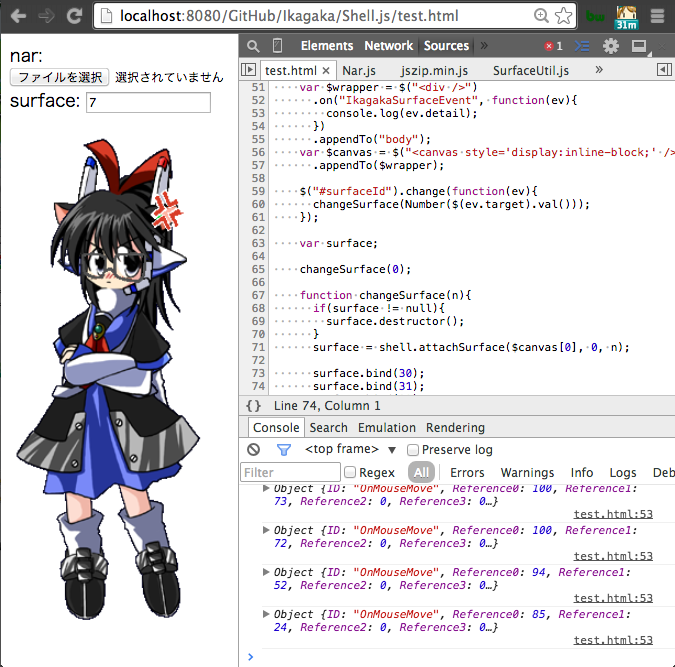Switch to the Elements panel
This screenshot has width=675, height=667.
coord(327,46)
